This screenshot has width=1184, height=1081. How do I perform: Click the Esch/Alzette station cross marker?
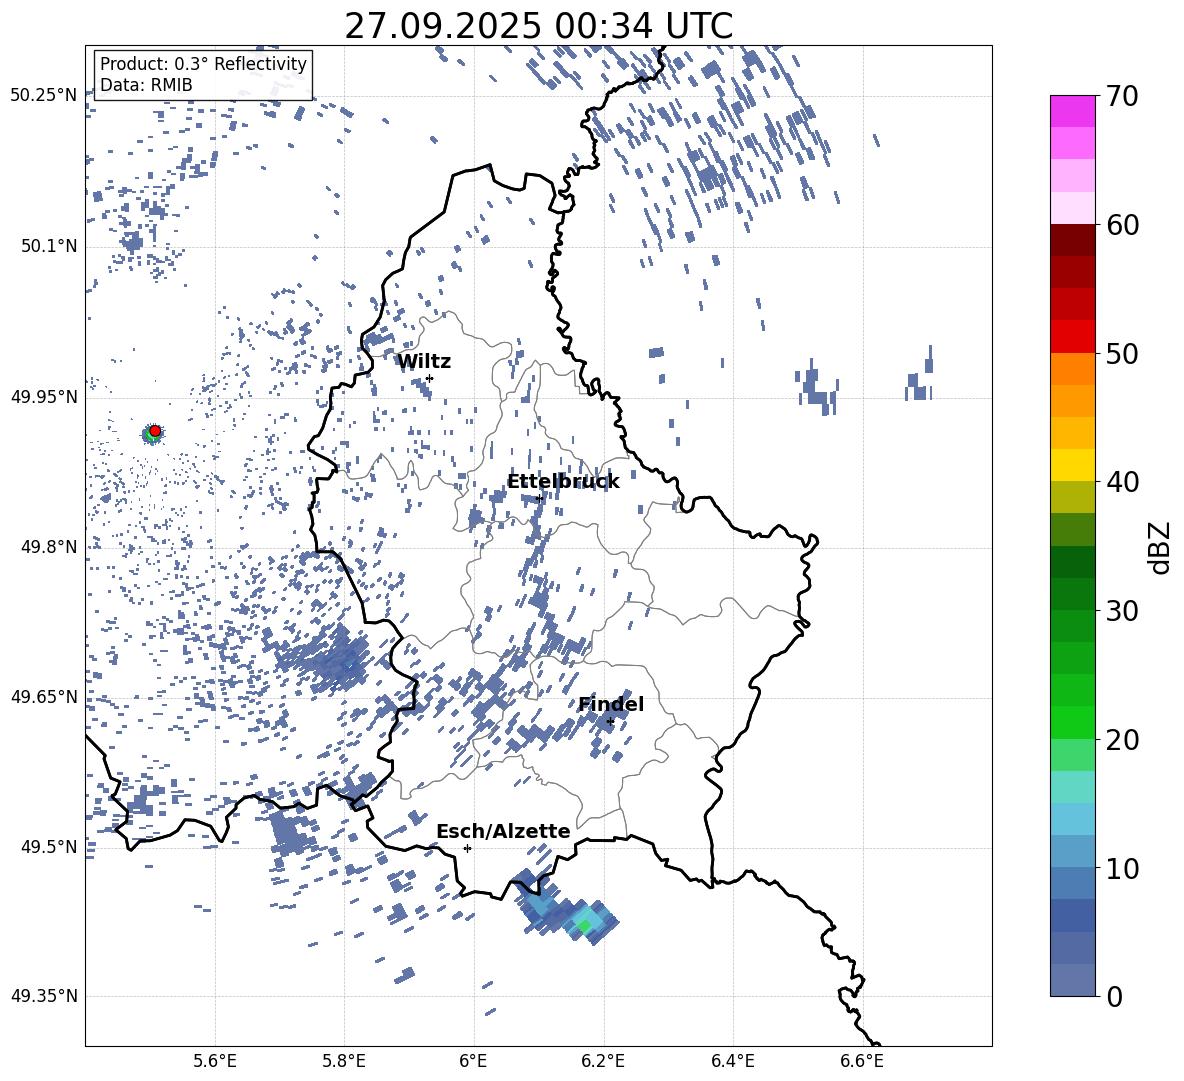click(467, 848)
